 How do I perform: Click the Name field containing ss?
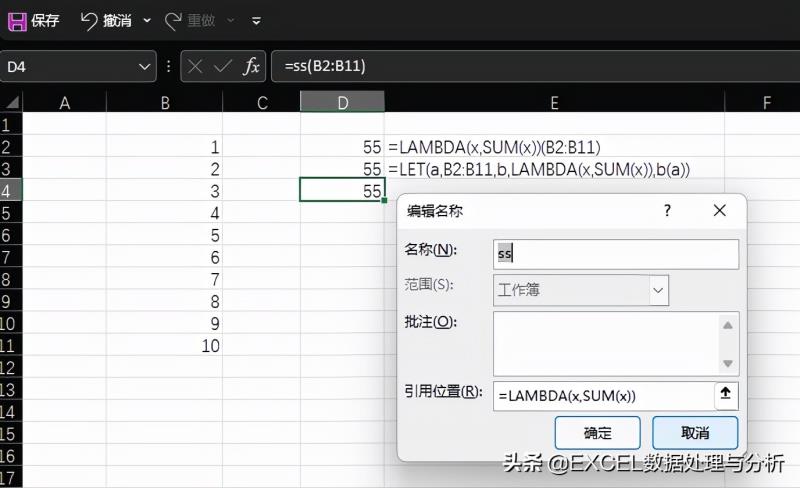click(616, 254)
